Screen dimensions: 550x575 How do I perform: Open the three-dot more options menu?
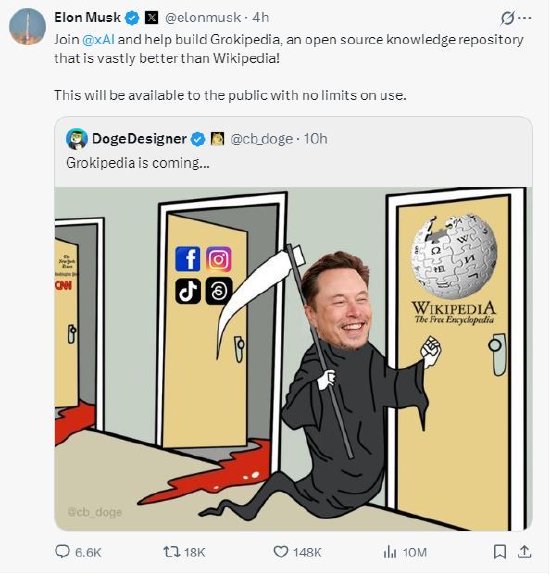[525, 18]
